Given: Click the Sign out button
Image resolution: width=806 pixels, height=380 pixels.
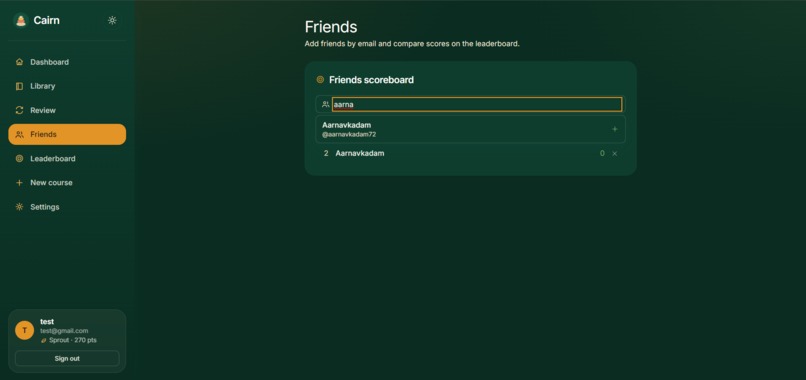Looking at the screenshot, I should pyautogui.click(x=67, y=358).
